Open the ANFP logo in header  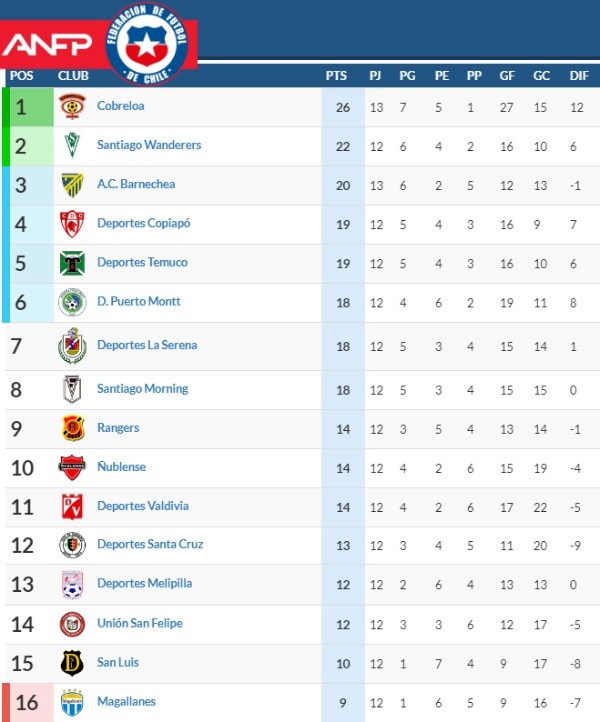coord(47,45)
